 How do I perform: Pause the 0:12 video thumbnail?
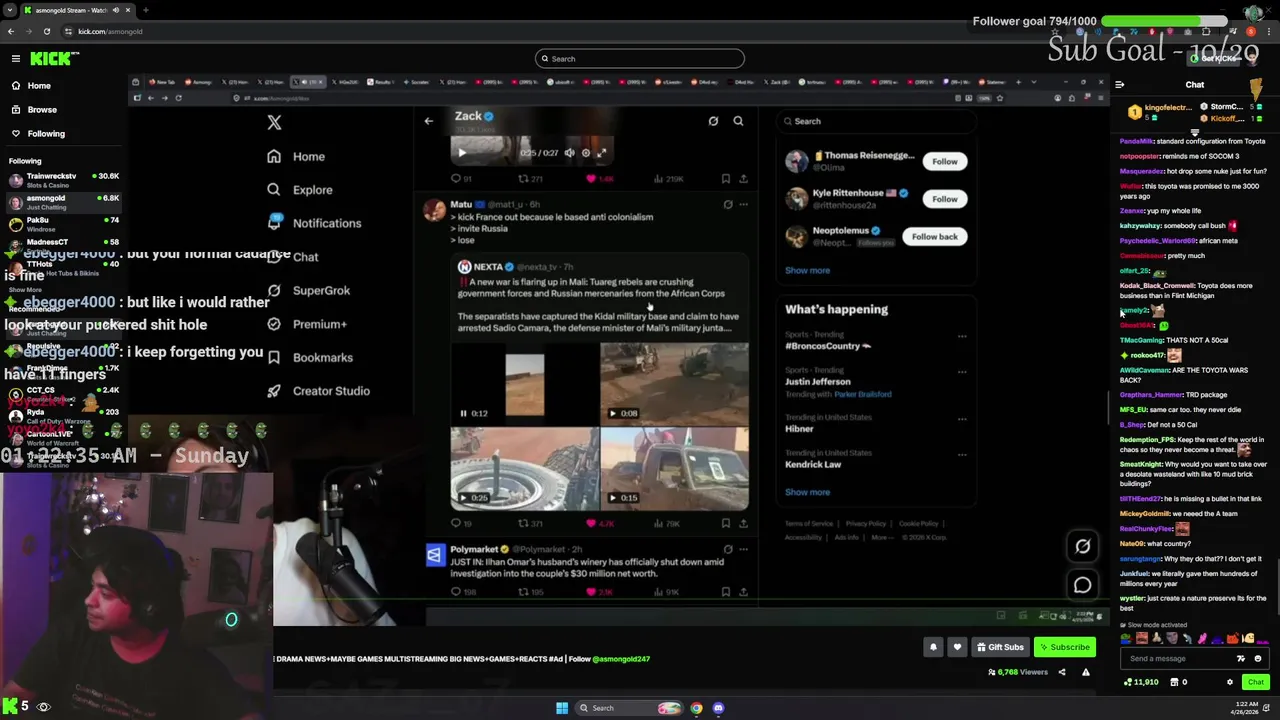coord(463,413)
